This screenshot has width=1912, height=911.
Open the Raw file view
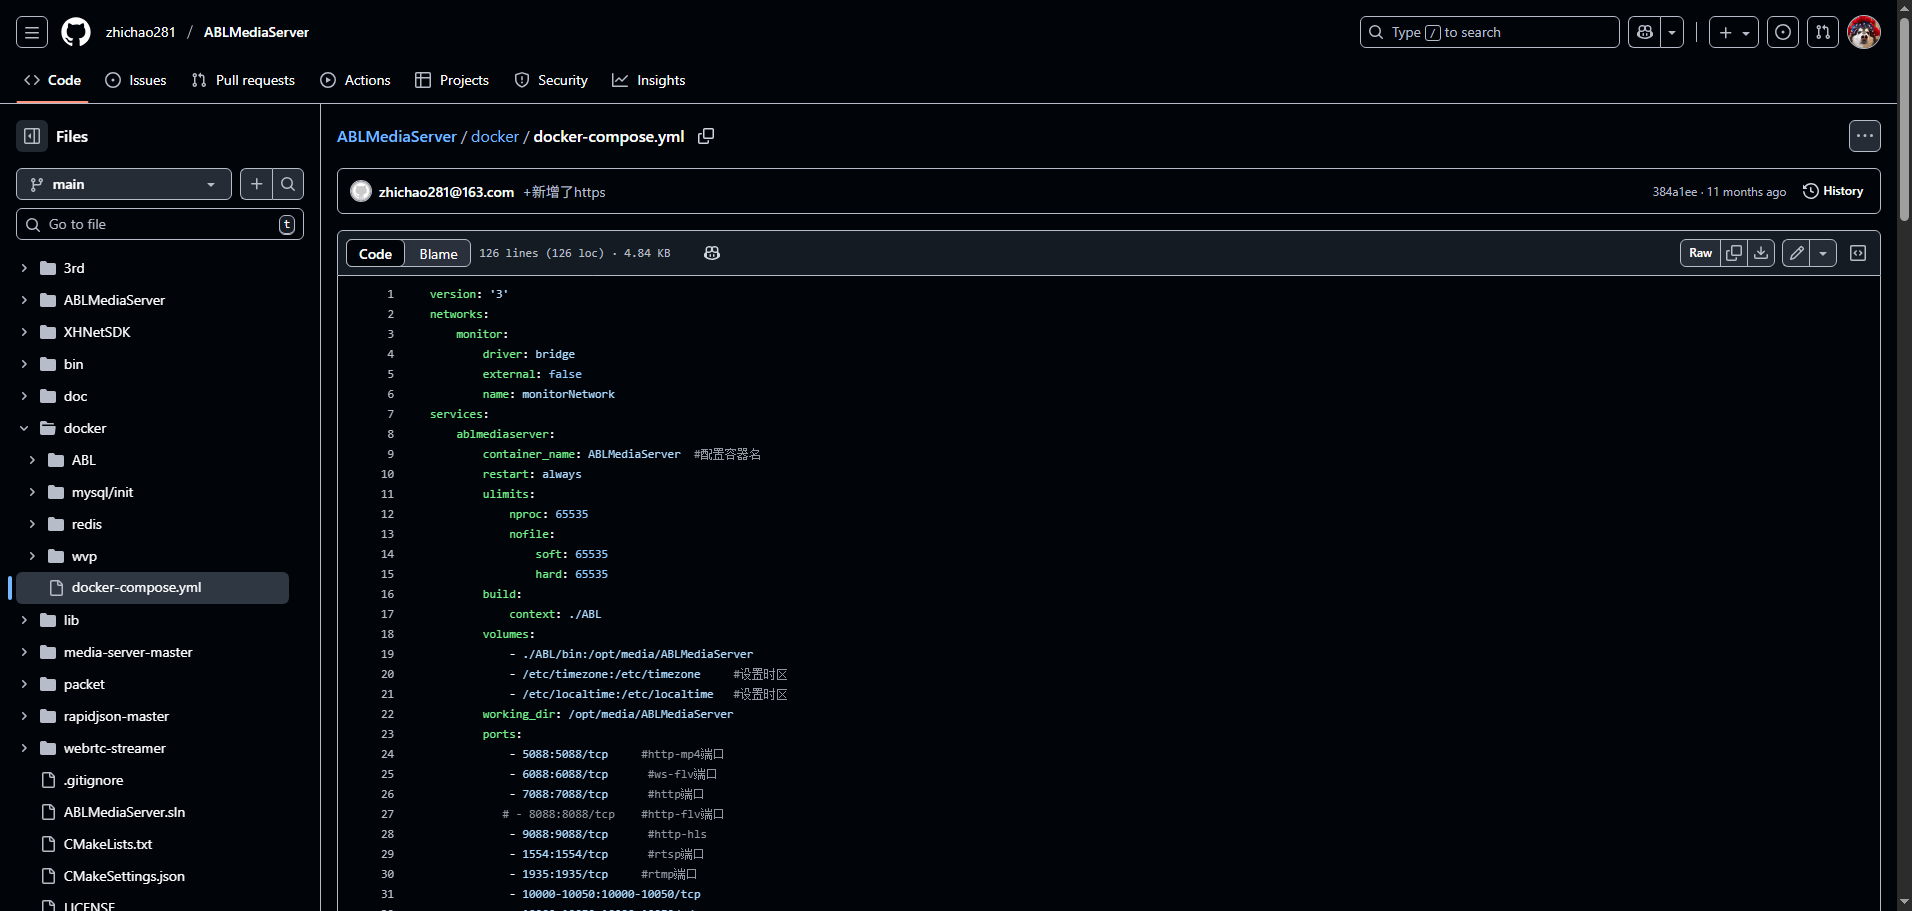[x=1700, y=253]
